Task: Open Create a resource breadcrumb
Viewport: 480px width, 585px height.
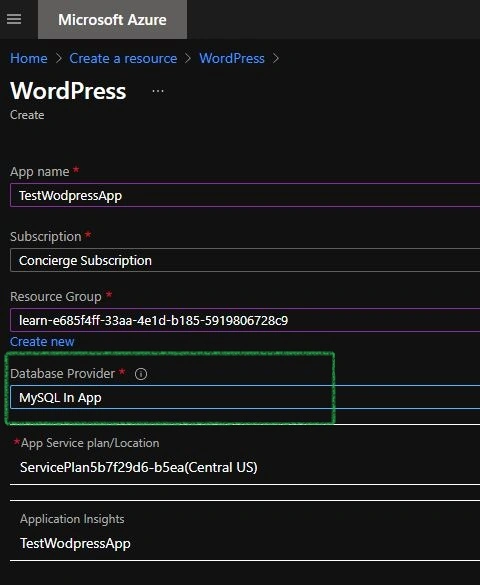Action: coord(123,58)
